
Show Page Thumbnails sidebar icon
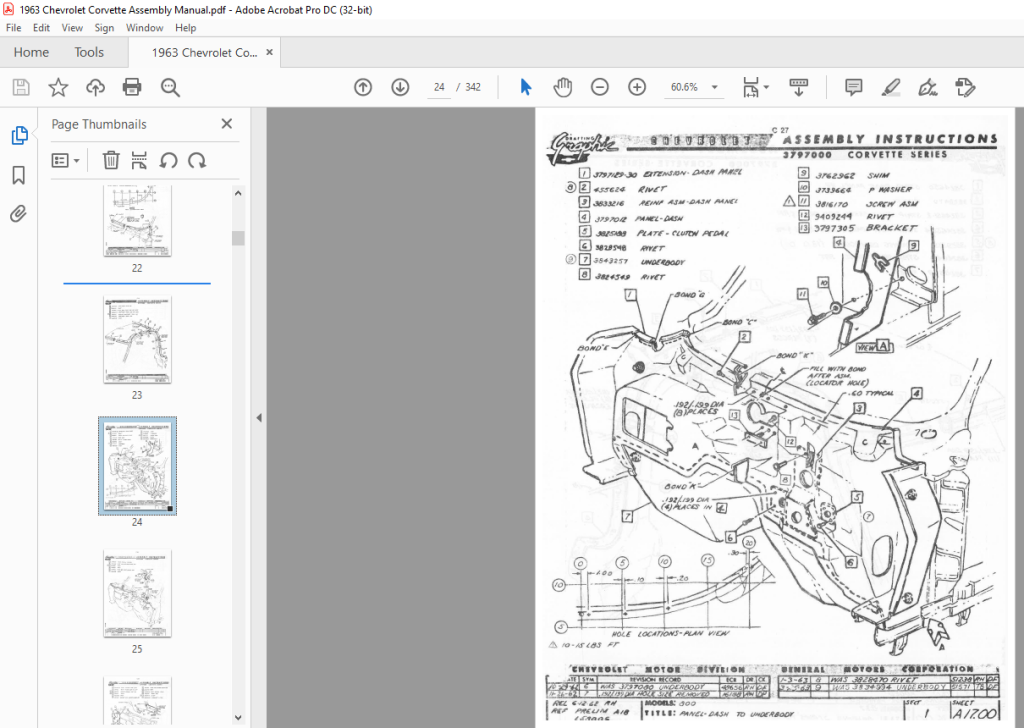[19, 135]
